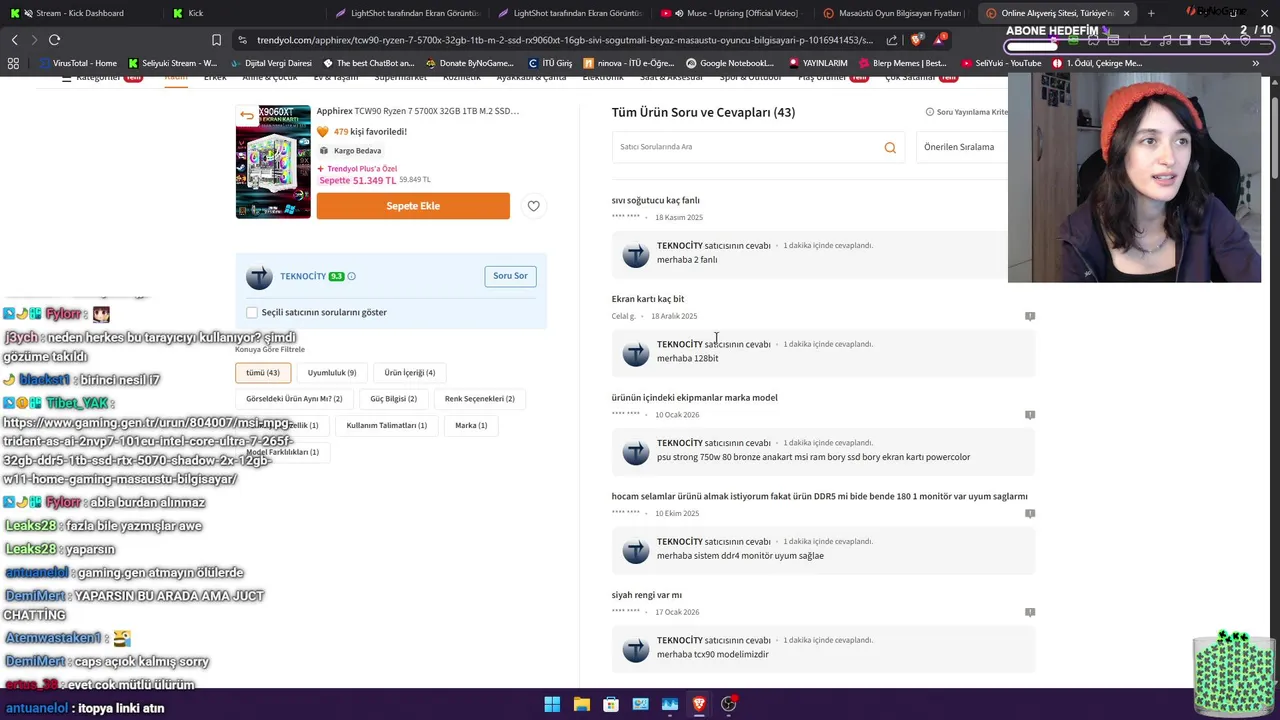Add the product to favorites with the heart

[x=533, y=206]
